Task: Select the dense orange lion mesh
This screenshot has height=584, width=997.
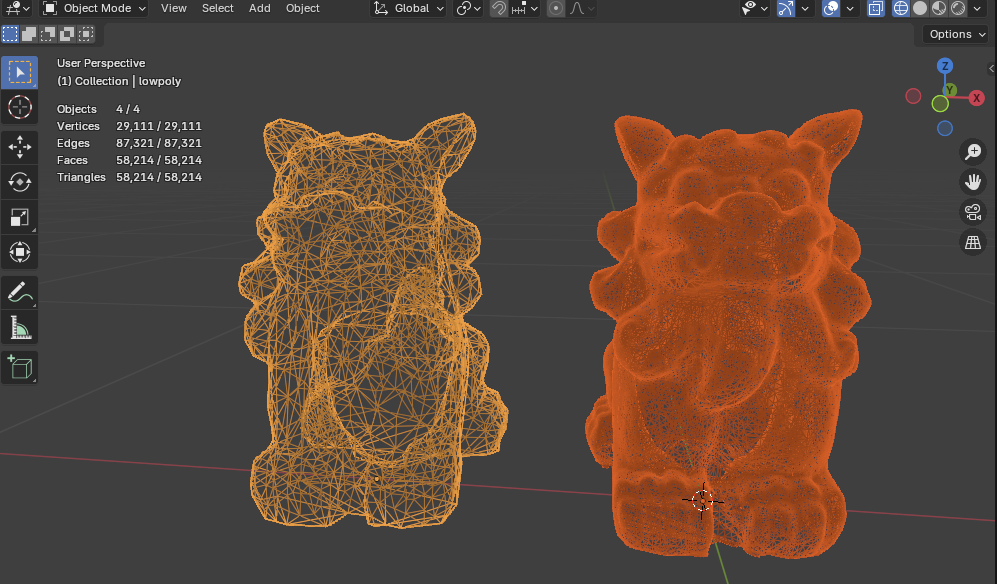Action: pyautogui.click(x=729, y=335)
